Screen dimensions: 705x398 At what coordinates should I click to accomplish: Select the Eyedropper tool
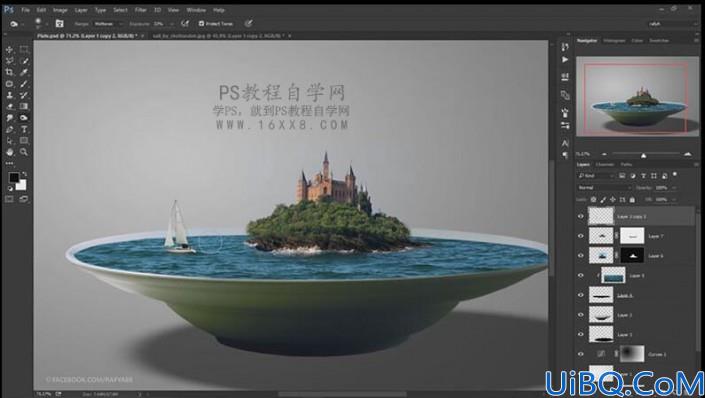(24, 72)
